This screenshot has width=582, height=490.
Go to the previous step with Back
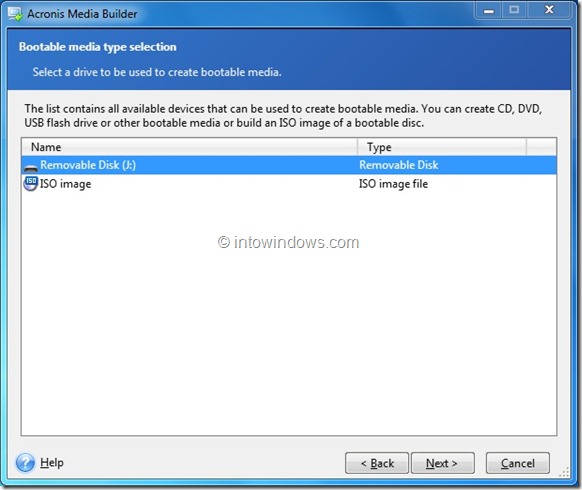pyautogui.click(x=377, y=463)
